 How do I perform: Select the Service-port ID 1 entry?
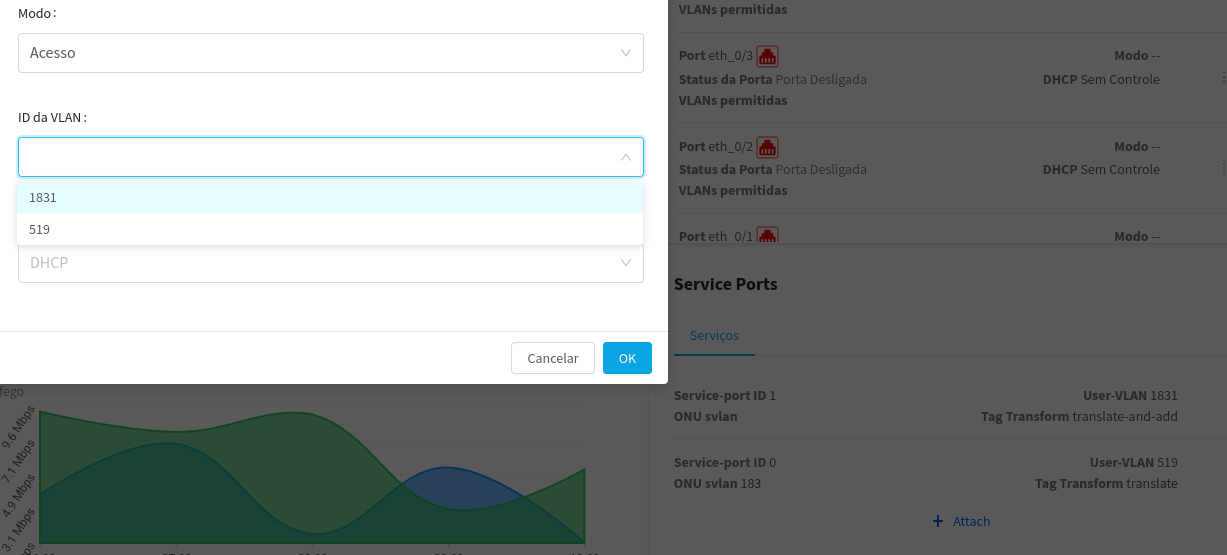point(925,405)
